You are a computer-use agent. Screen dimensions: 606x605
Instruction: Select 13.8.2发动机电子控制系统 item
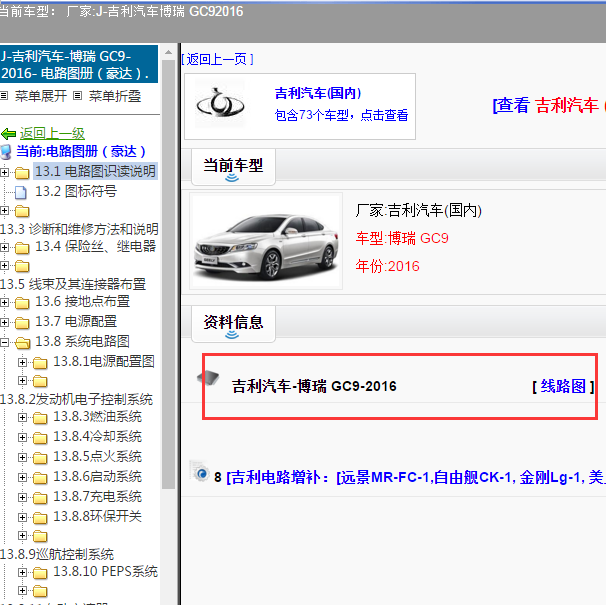point(77,399)
